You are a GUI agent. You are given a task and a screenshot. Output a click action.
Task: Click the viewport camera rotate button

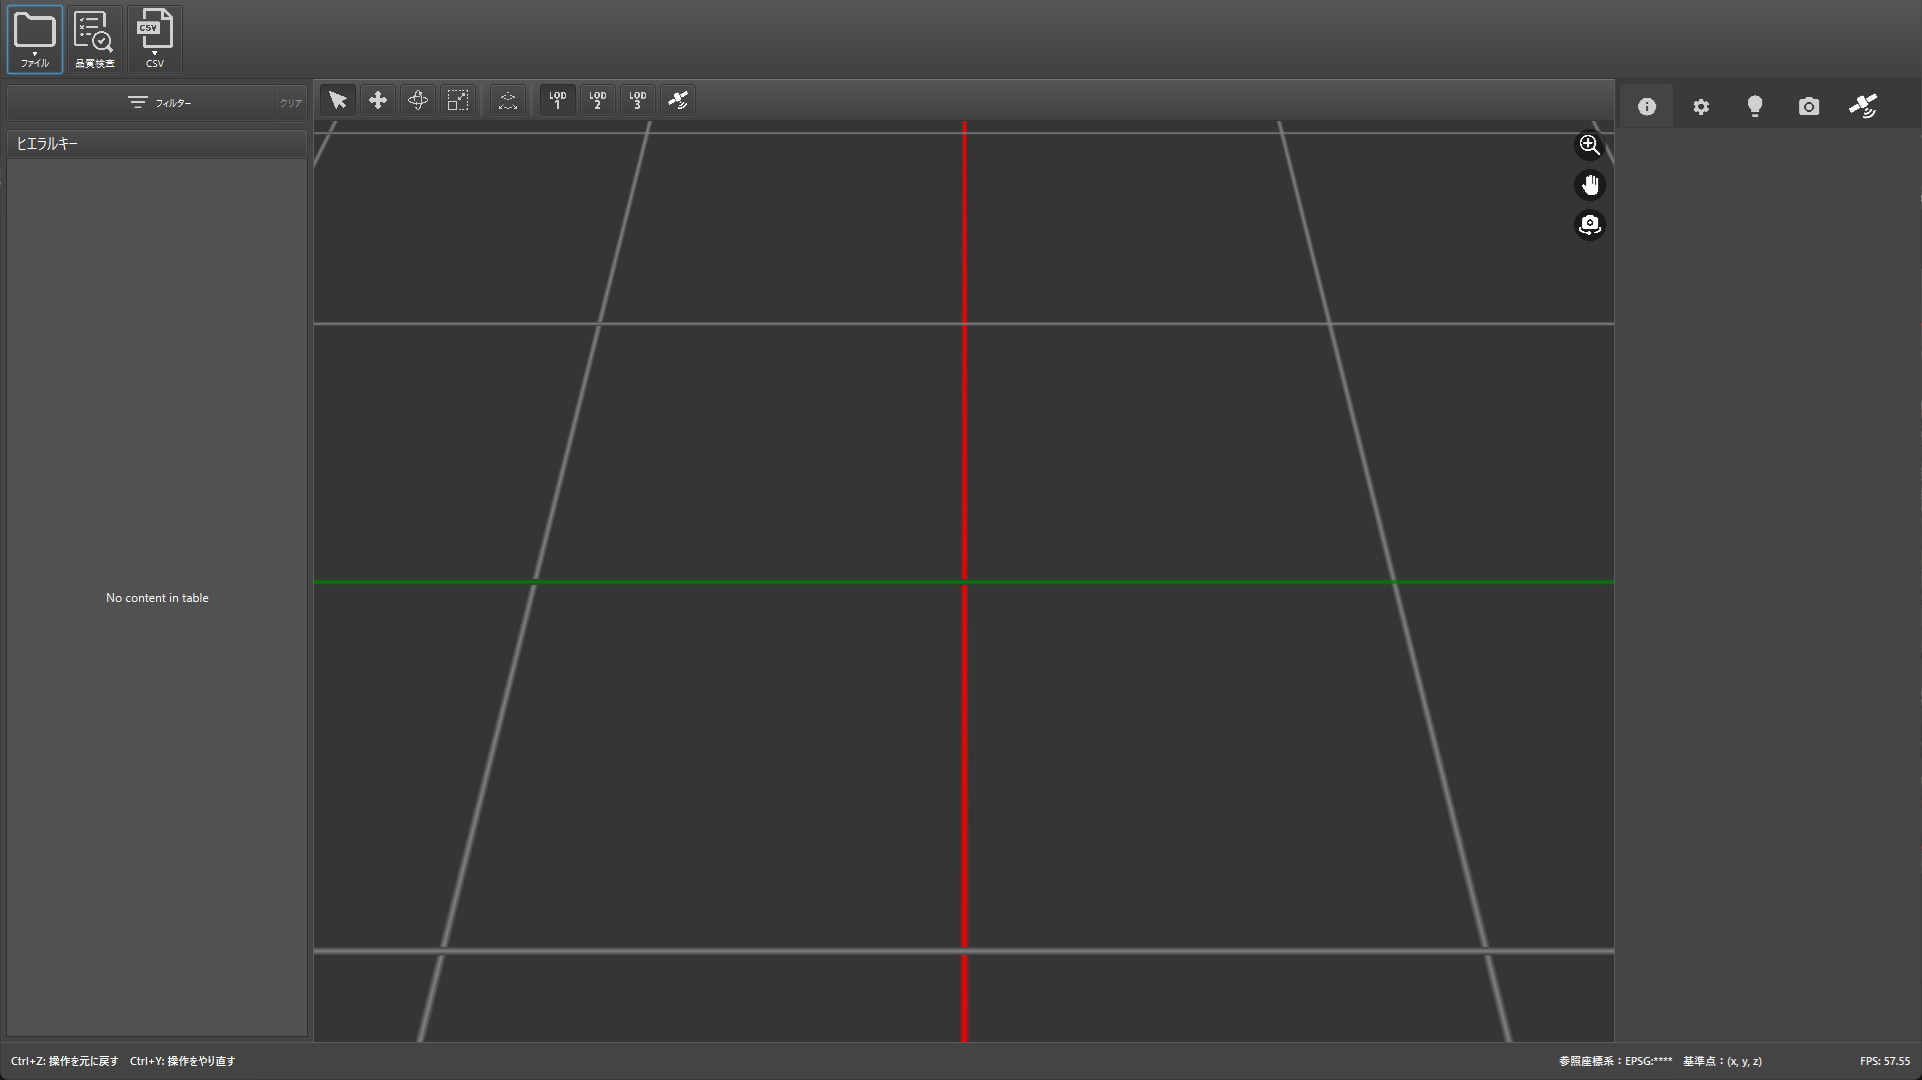1590,225
